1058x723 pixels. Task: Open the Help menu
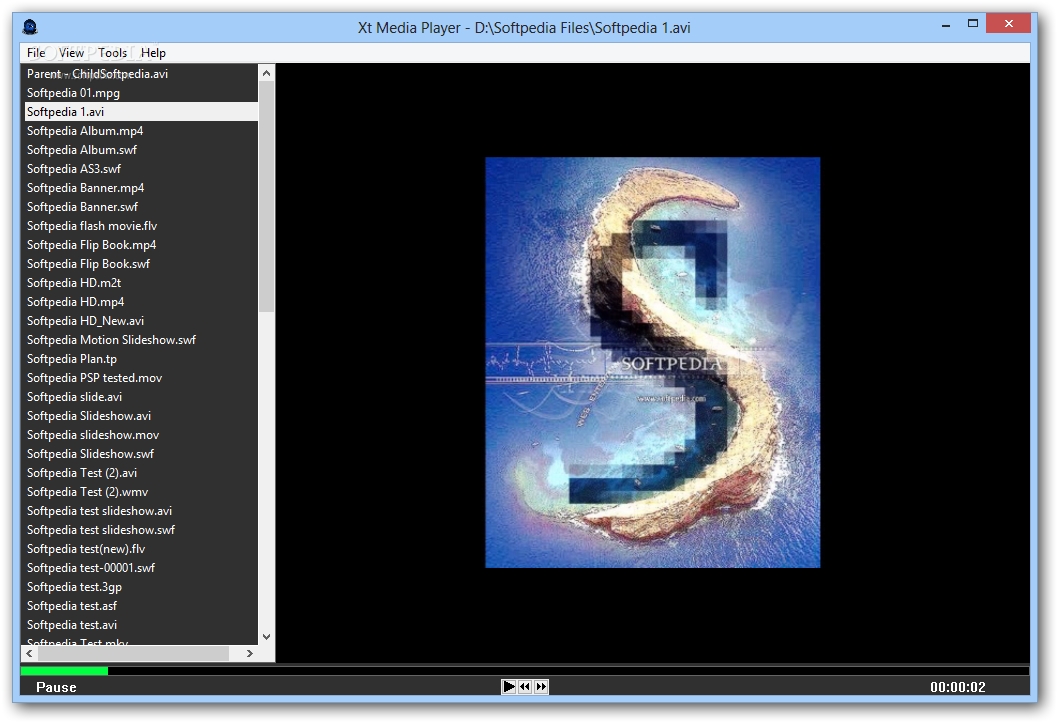[x=153, y=53]
